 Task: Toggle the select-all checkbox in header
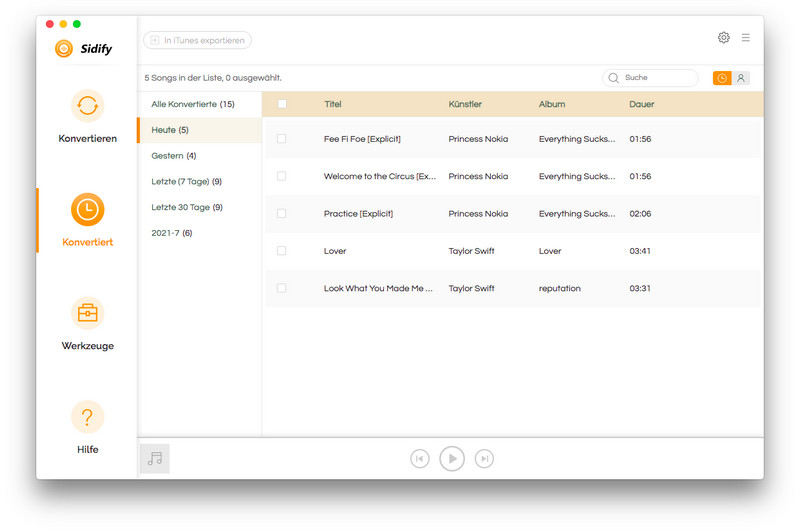pyautogui.click(x=282, y=104)
